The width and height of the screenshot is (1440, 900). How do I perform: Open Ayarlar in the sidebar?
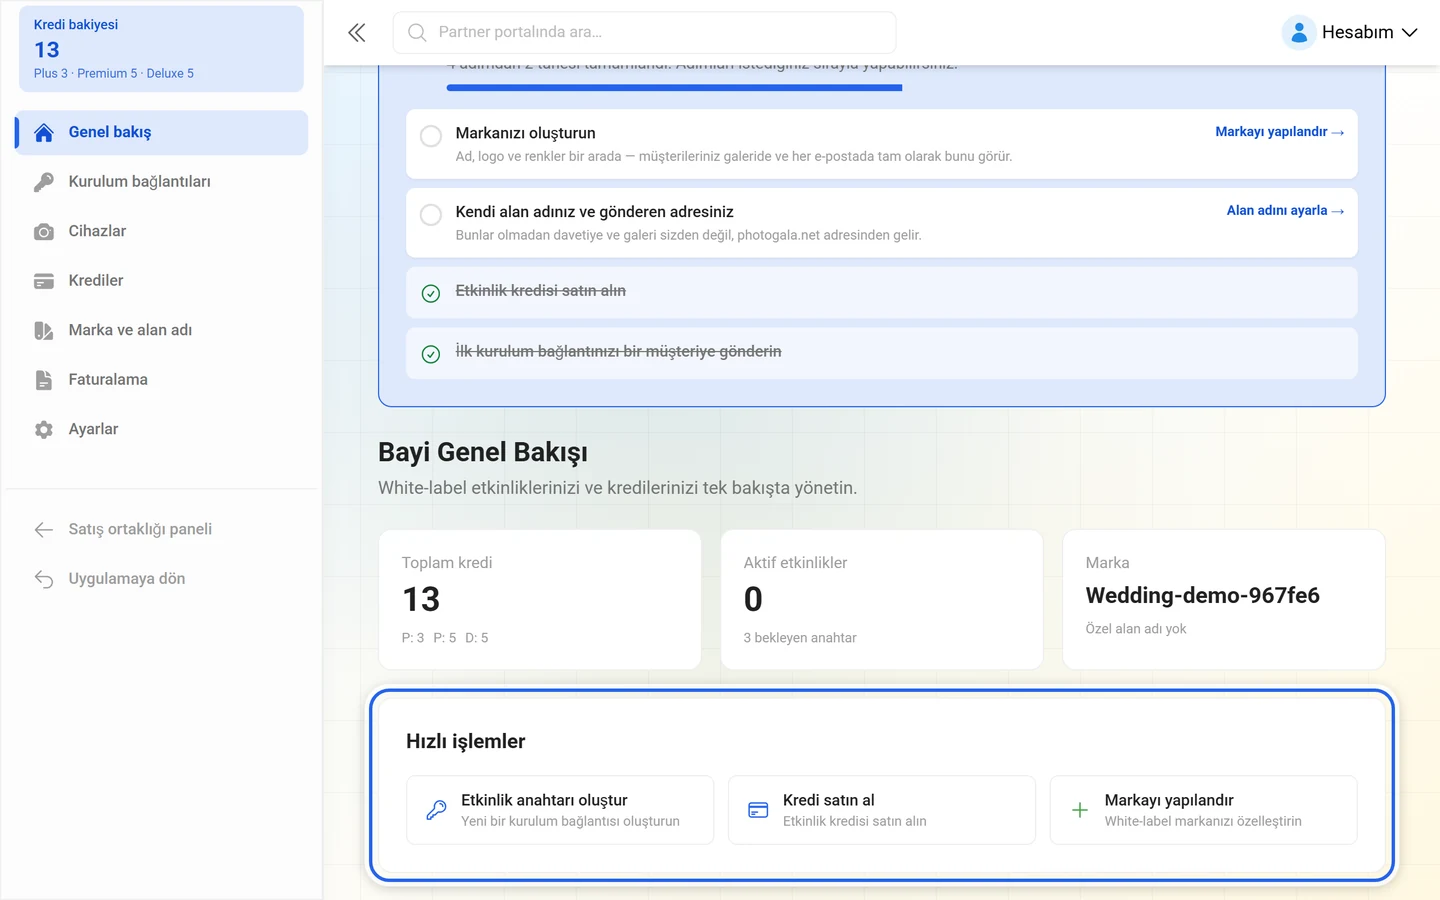[162, 430]
